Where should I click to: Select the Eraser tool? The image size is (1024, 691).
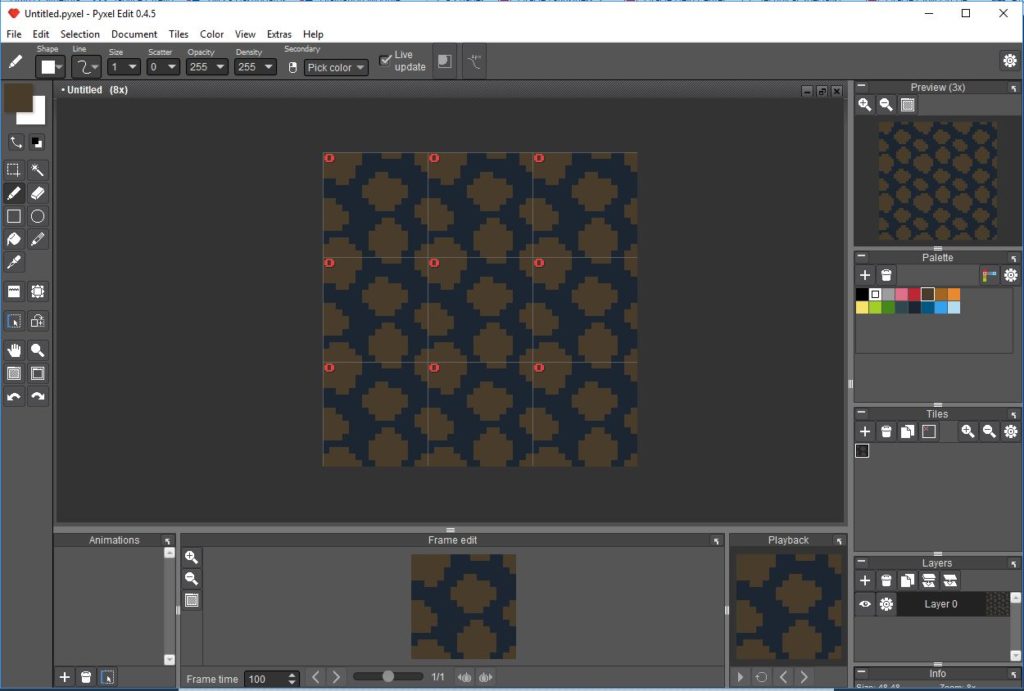pyautogui.click(x=37, y=193)
